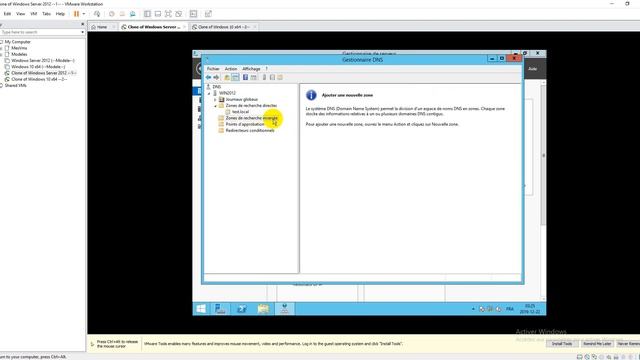Open the snapshot manager icon
The image size is (640, 360).
(x=133, y=14)
